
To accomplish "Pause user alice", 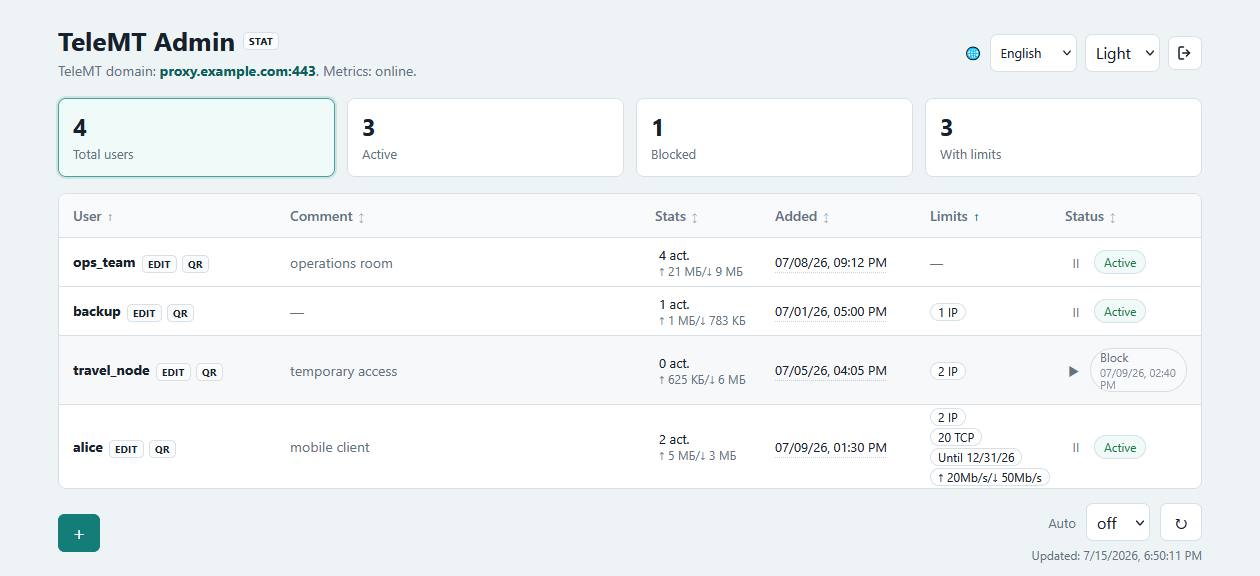I will coord(1076,448).
